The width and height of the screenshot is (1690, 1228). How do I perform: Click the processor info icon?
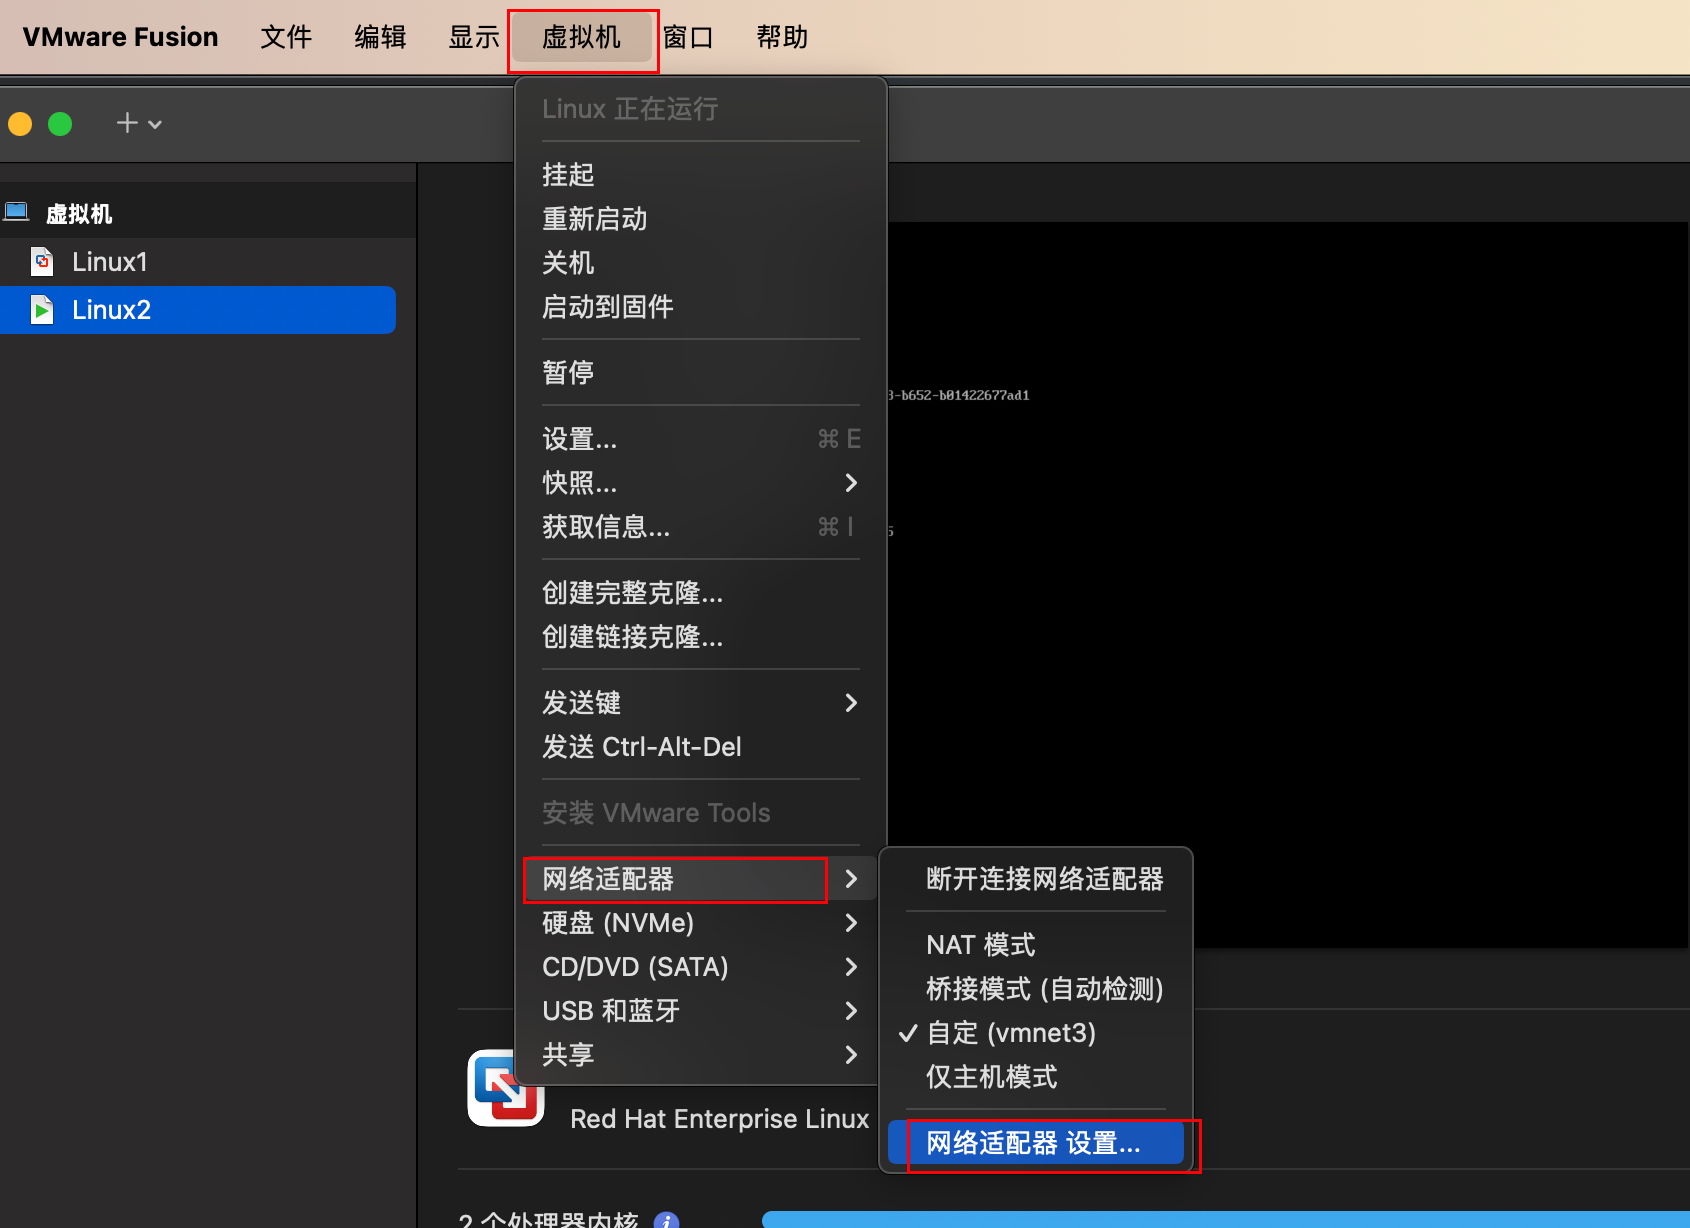coord(666,1220)
